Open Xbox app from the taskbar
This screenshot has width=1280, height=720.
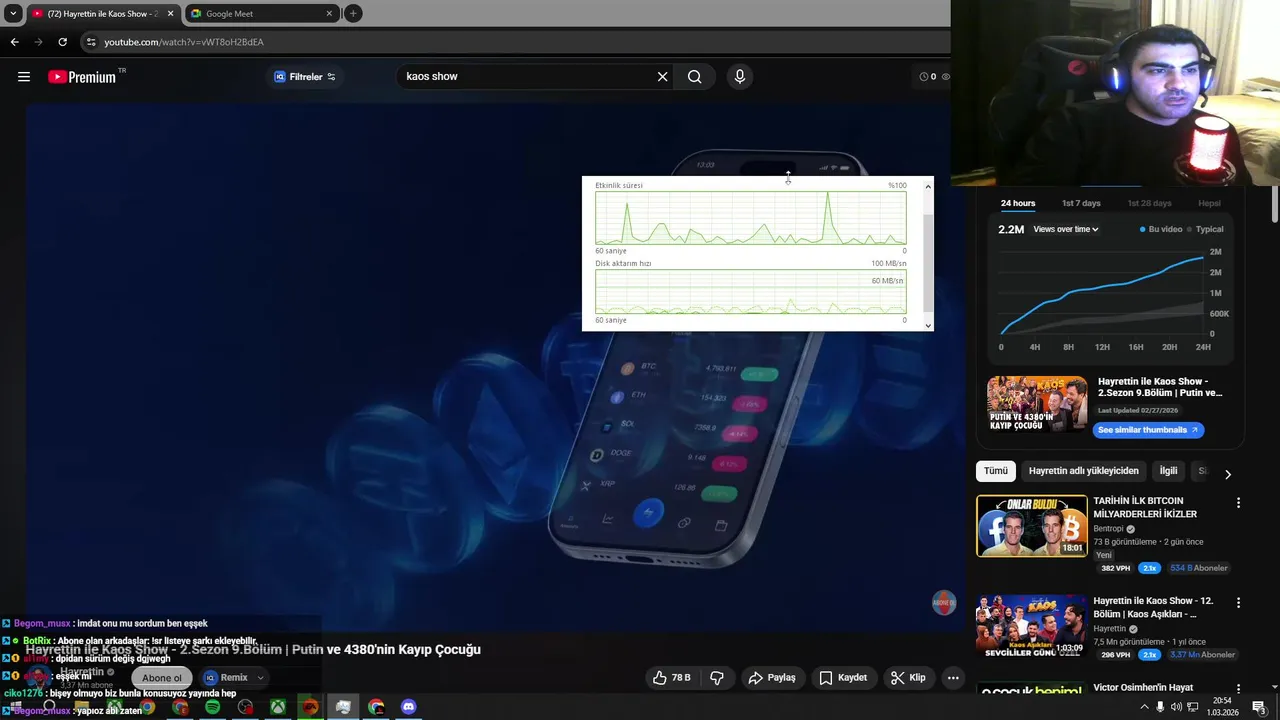coord(277,707)
